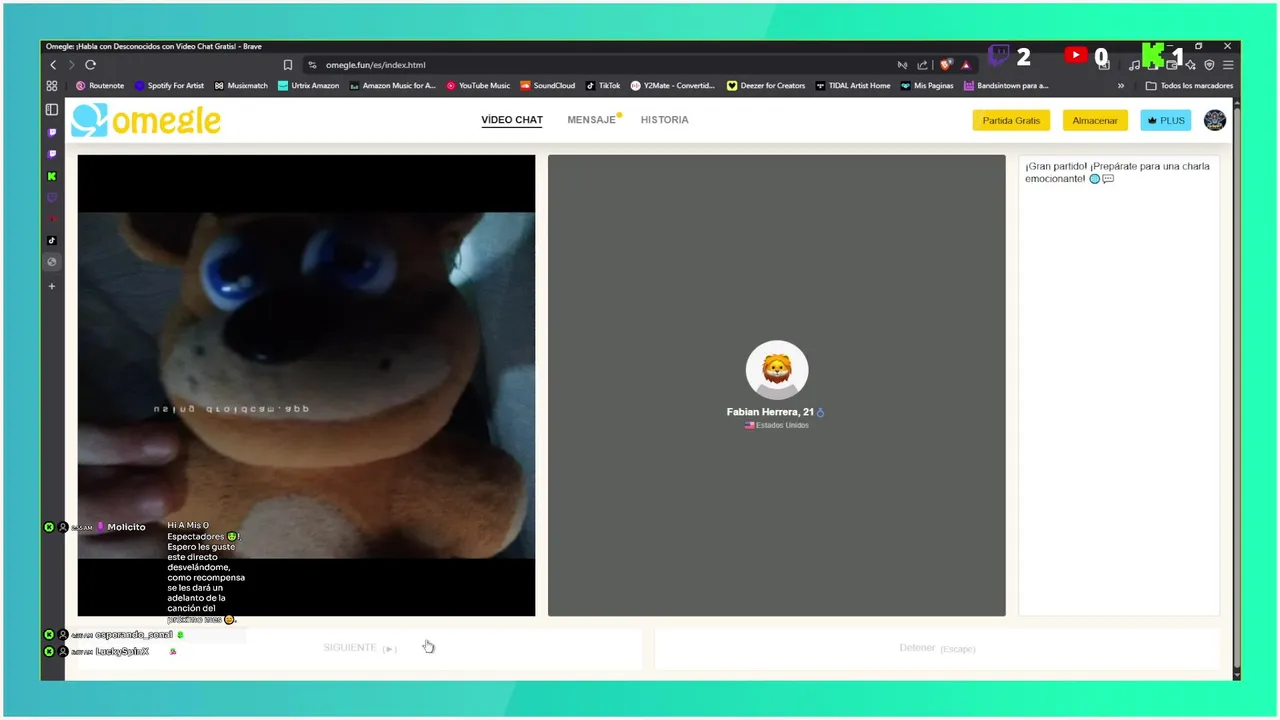This screenshot has height=720, width=1280.
Task: Click Molicito username in chat overlay
Action: [127, 527]
